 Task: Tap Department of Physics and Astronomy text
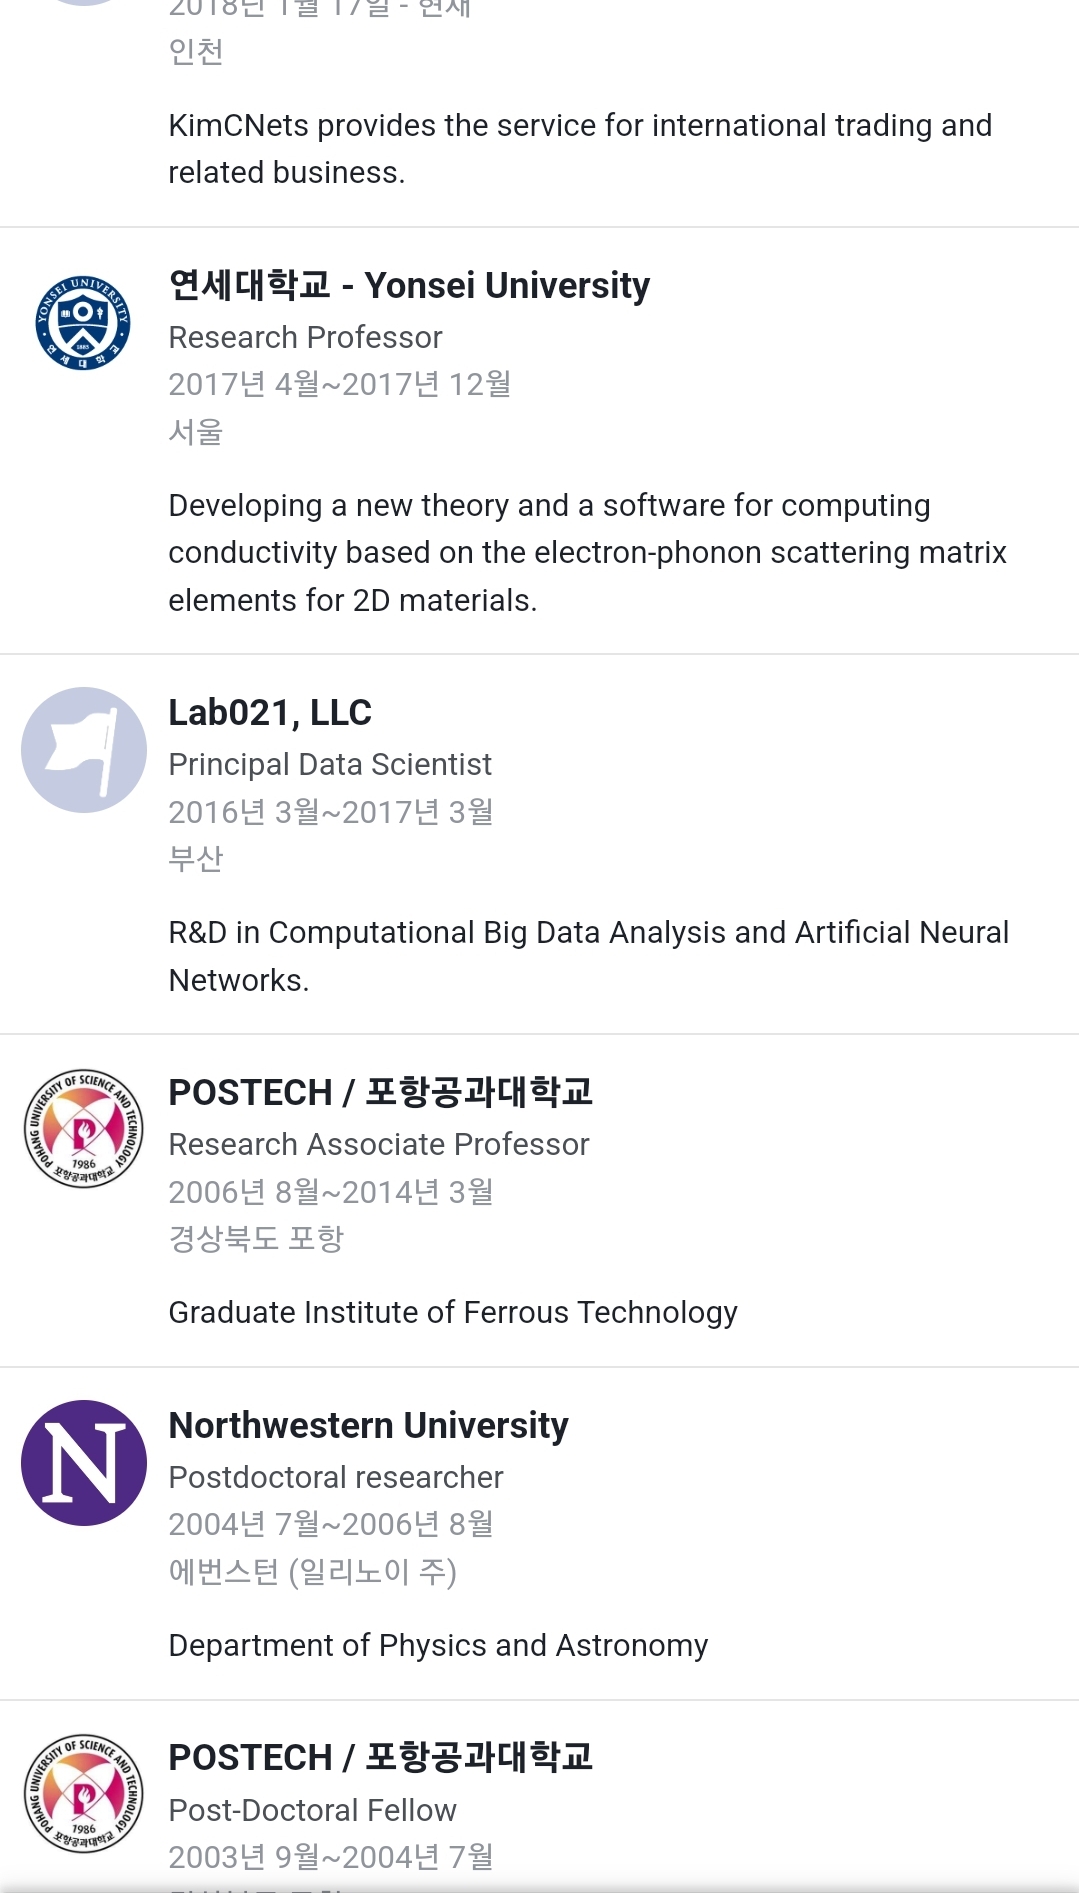(x=438, y=1645)
